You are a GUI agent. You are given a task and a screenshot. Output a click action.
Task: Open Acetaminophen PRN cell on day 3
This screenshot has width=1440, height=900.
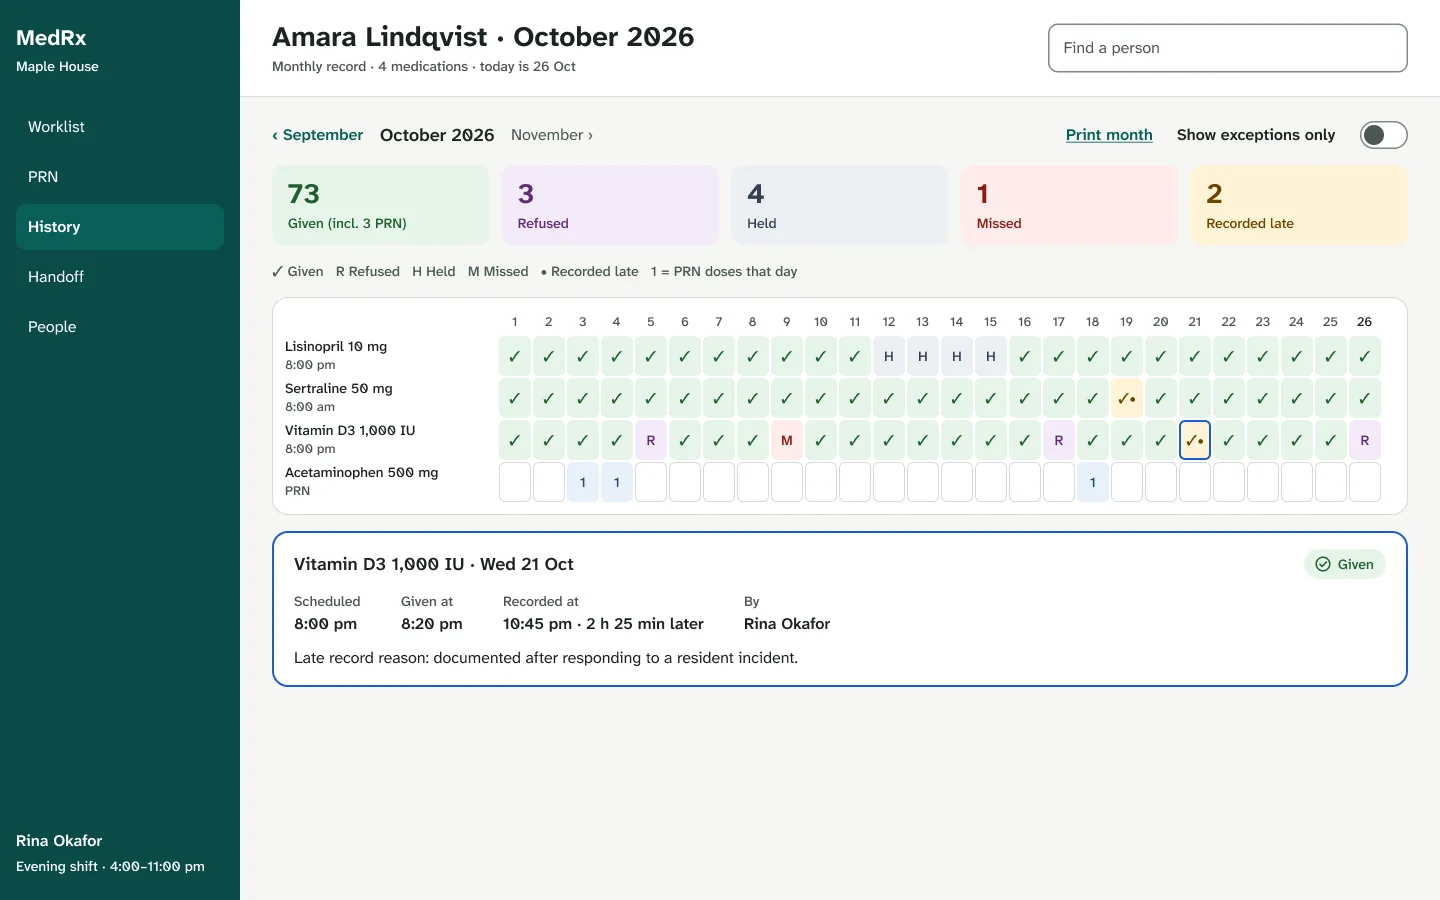[583, 482]
